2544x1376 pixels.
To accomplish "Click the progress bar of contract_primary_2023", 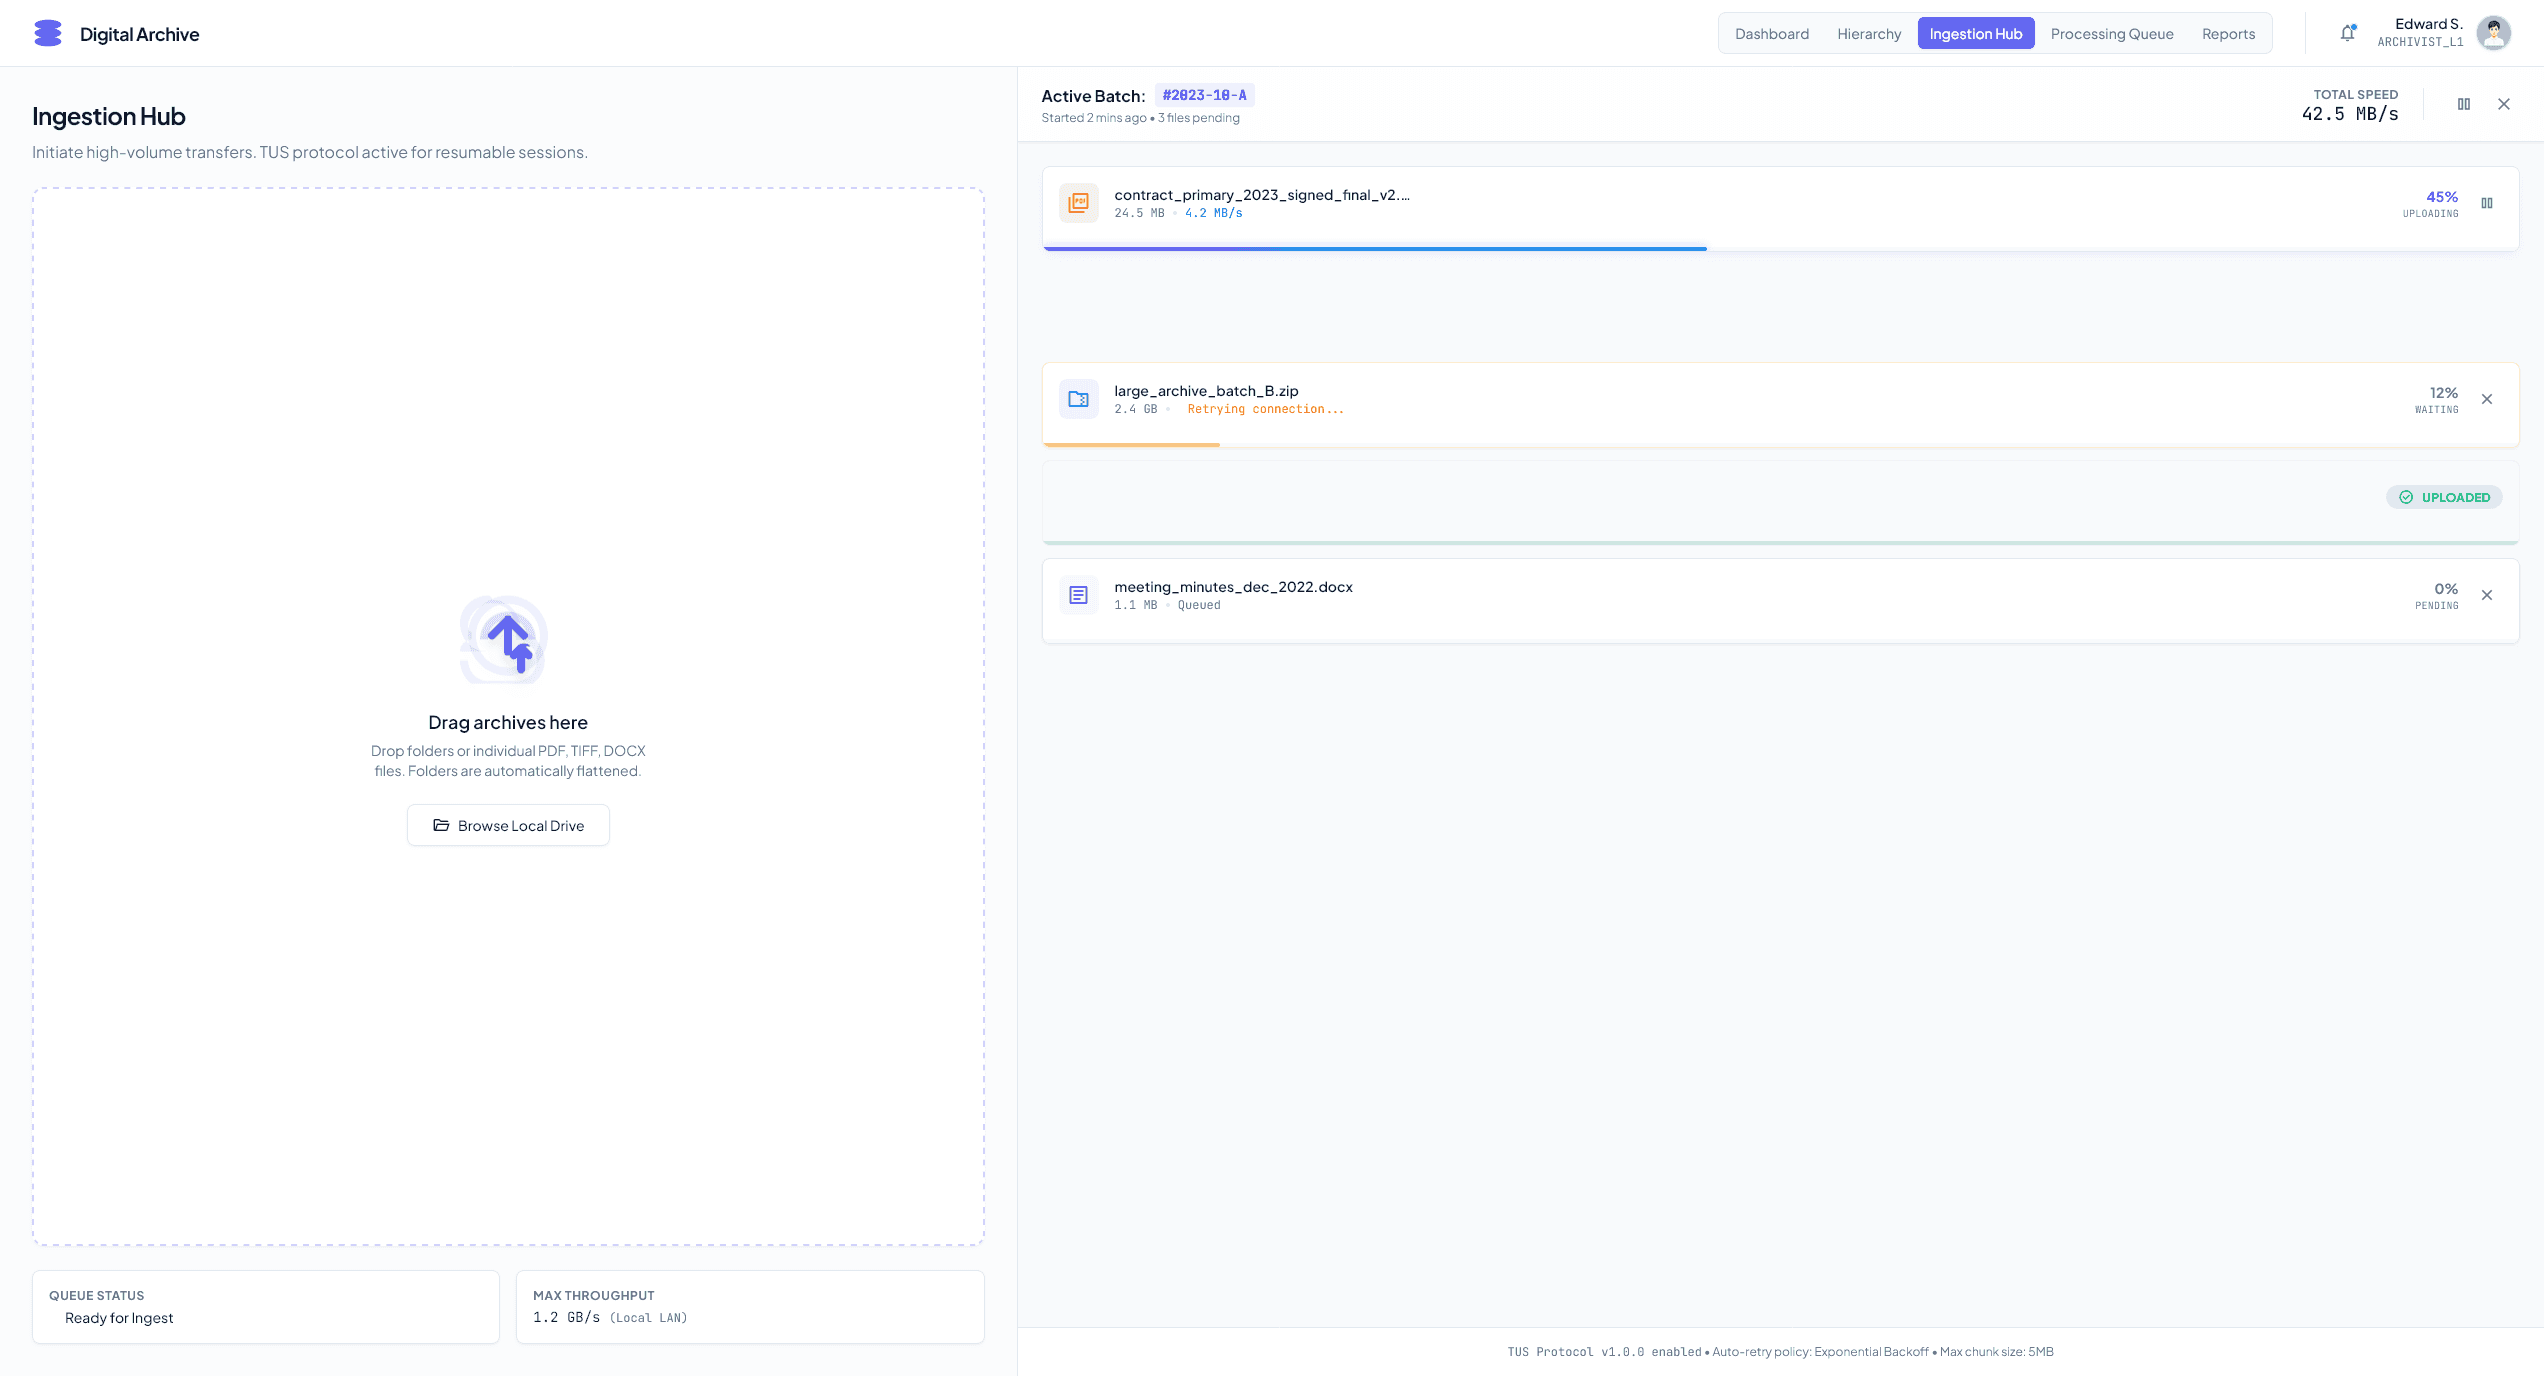I will (1375, 249).
